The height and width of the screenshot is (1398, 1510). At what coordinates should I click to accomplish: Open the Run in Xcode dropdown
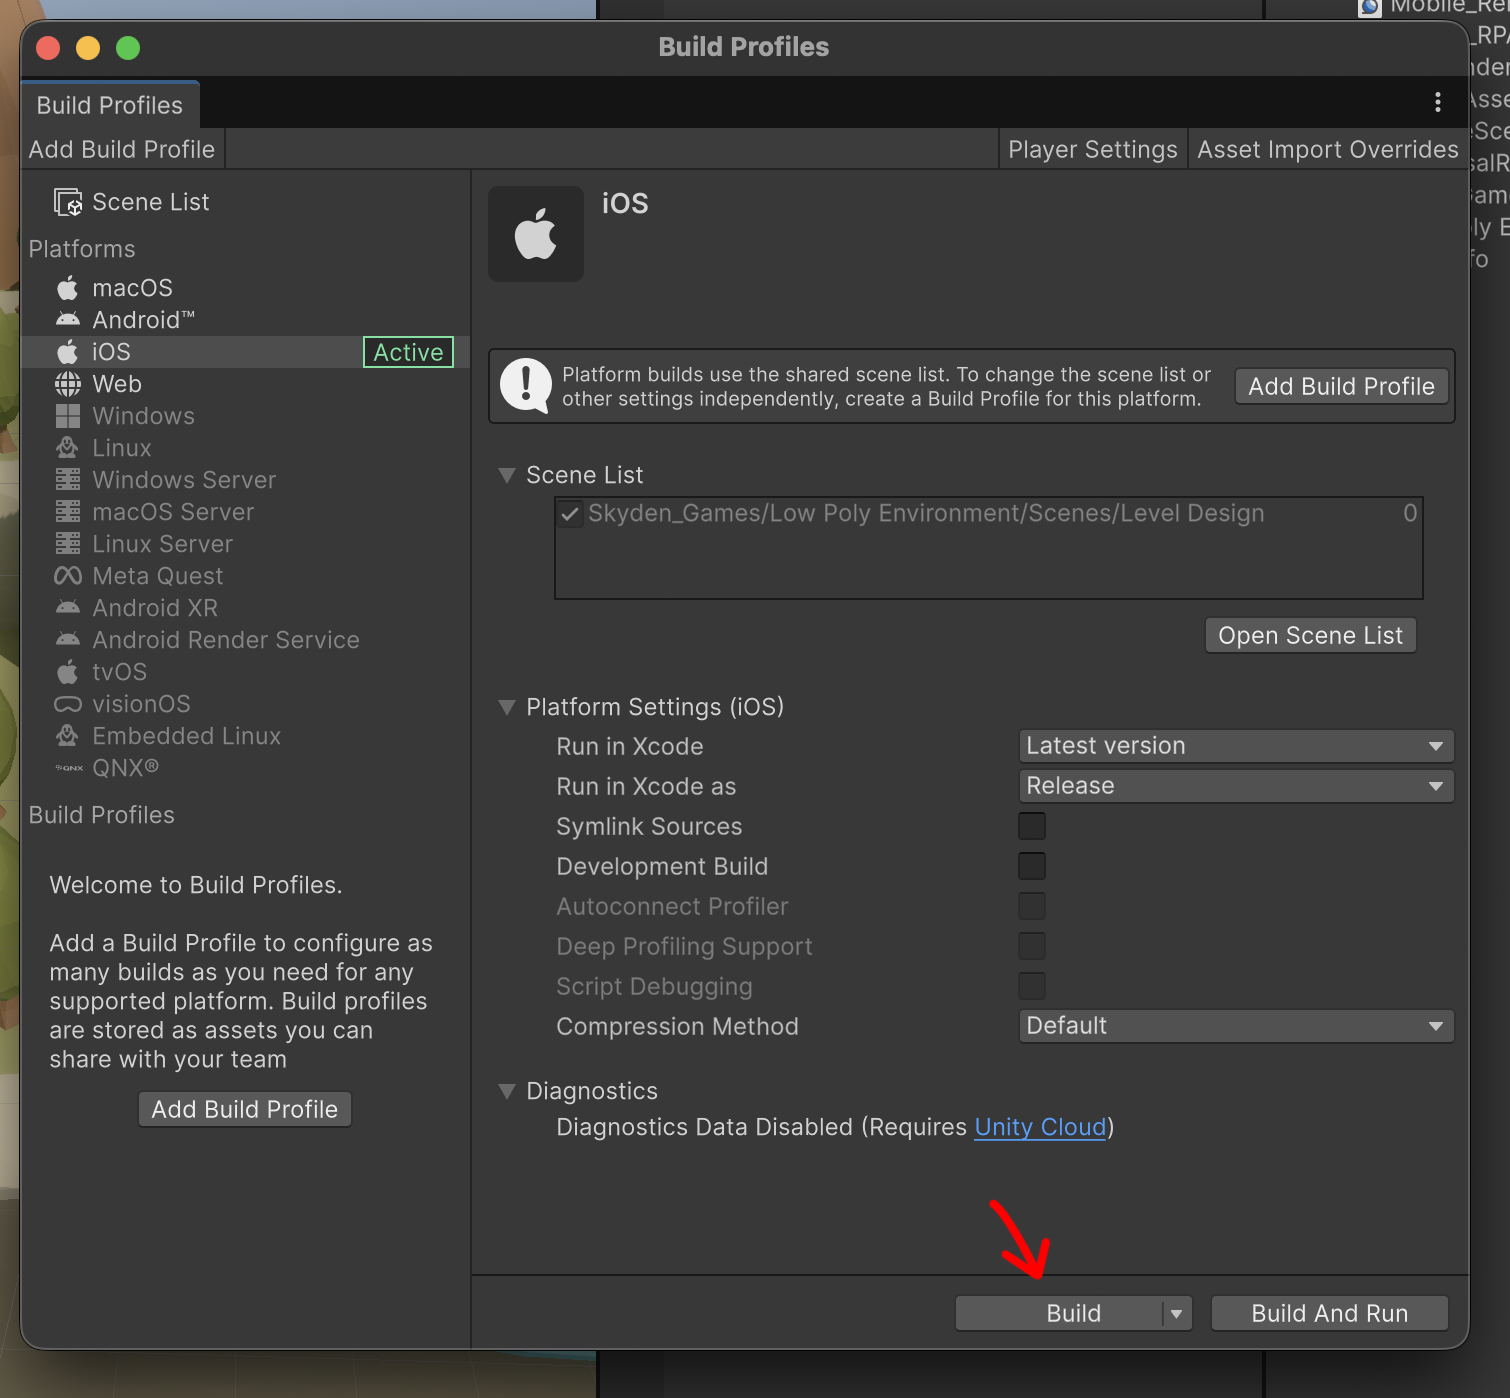pos(1236,746)
